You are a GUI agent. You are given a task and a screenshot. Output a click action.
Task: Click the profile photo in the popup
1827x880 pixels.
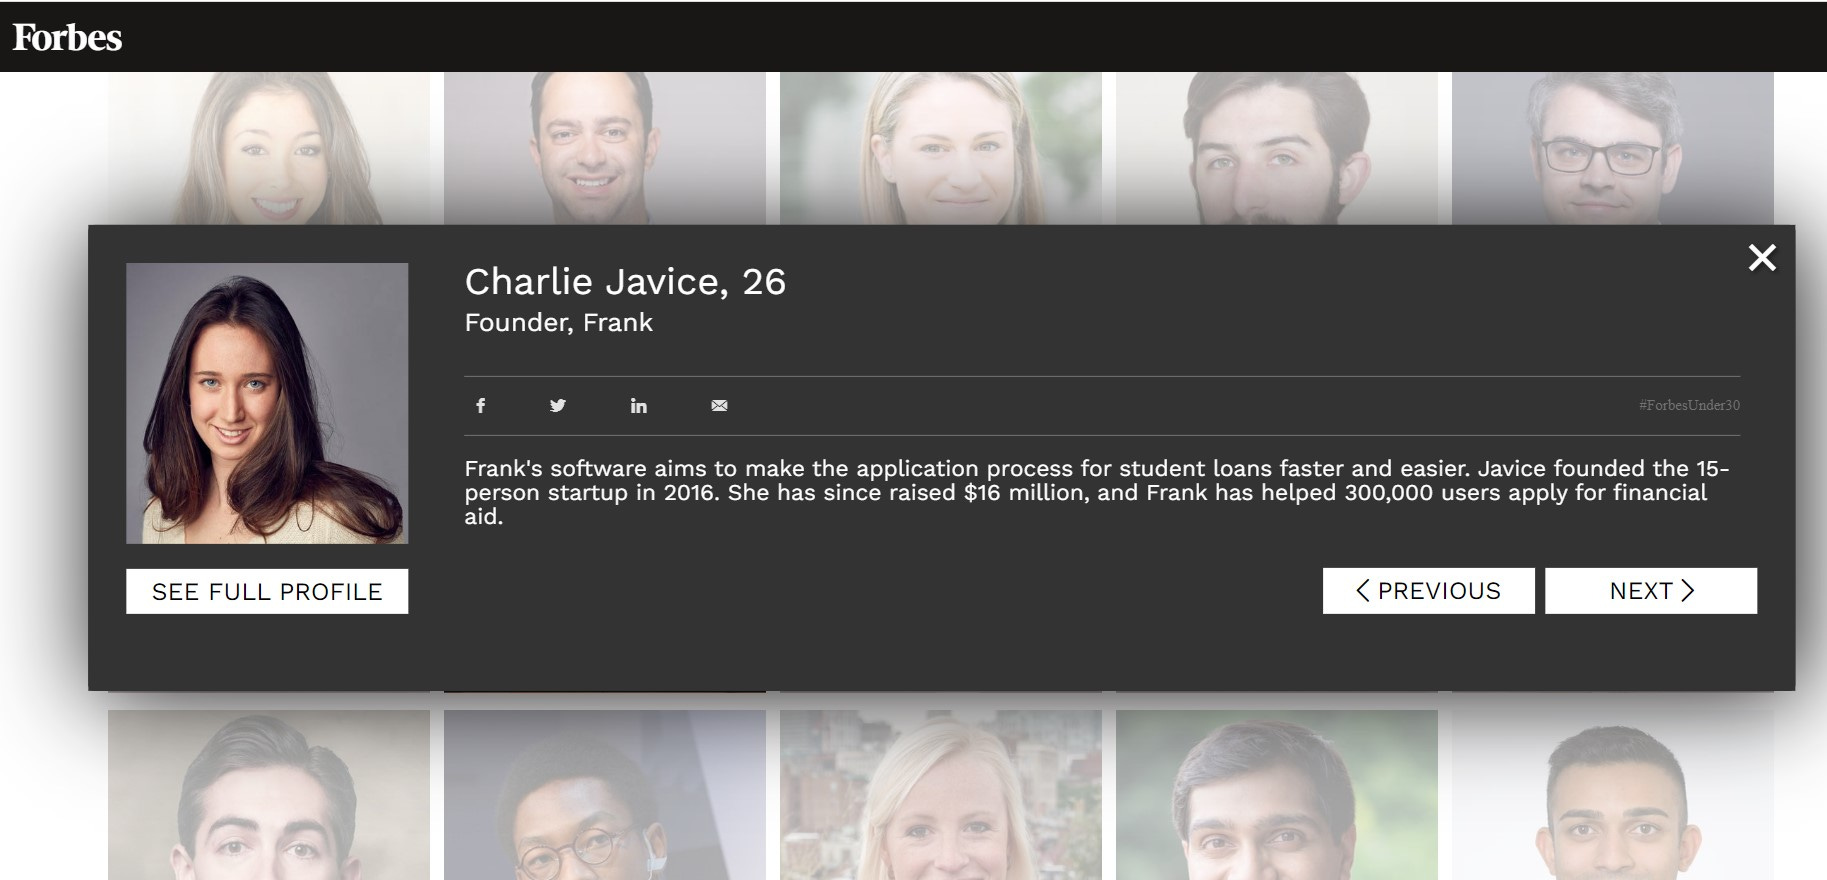point(267,403)
